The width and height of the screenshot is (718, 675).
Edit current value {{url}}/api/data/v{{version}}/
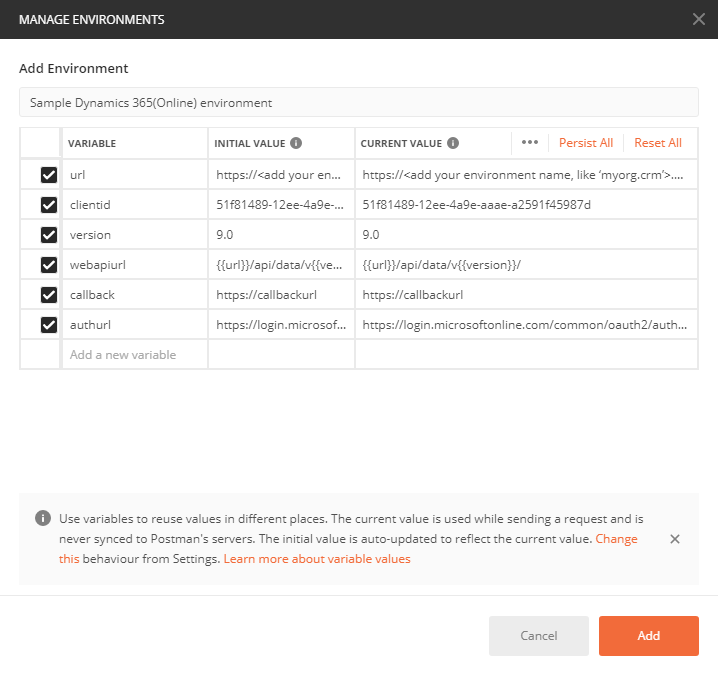coord(526,265)
